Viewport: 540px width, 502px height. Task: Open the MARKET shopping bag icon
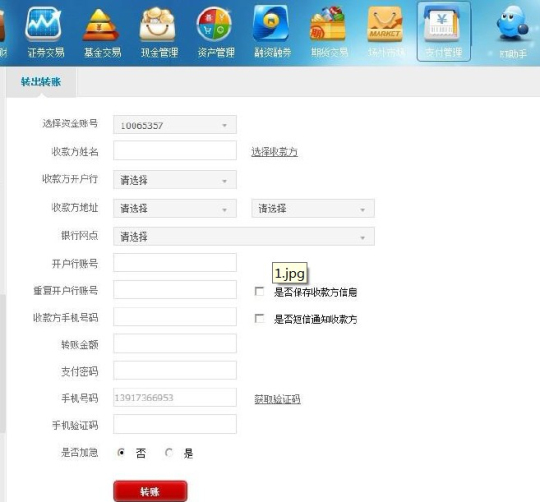(x=385, y=24)
